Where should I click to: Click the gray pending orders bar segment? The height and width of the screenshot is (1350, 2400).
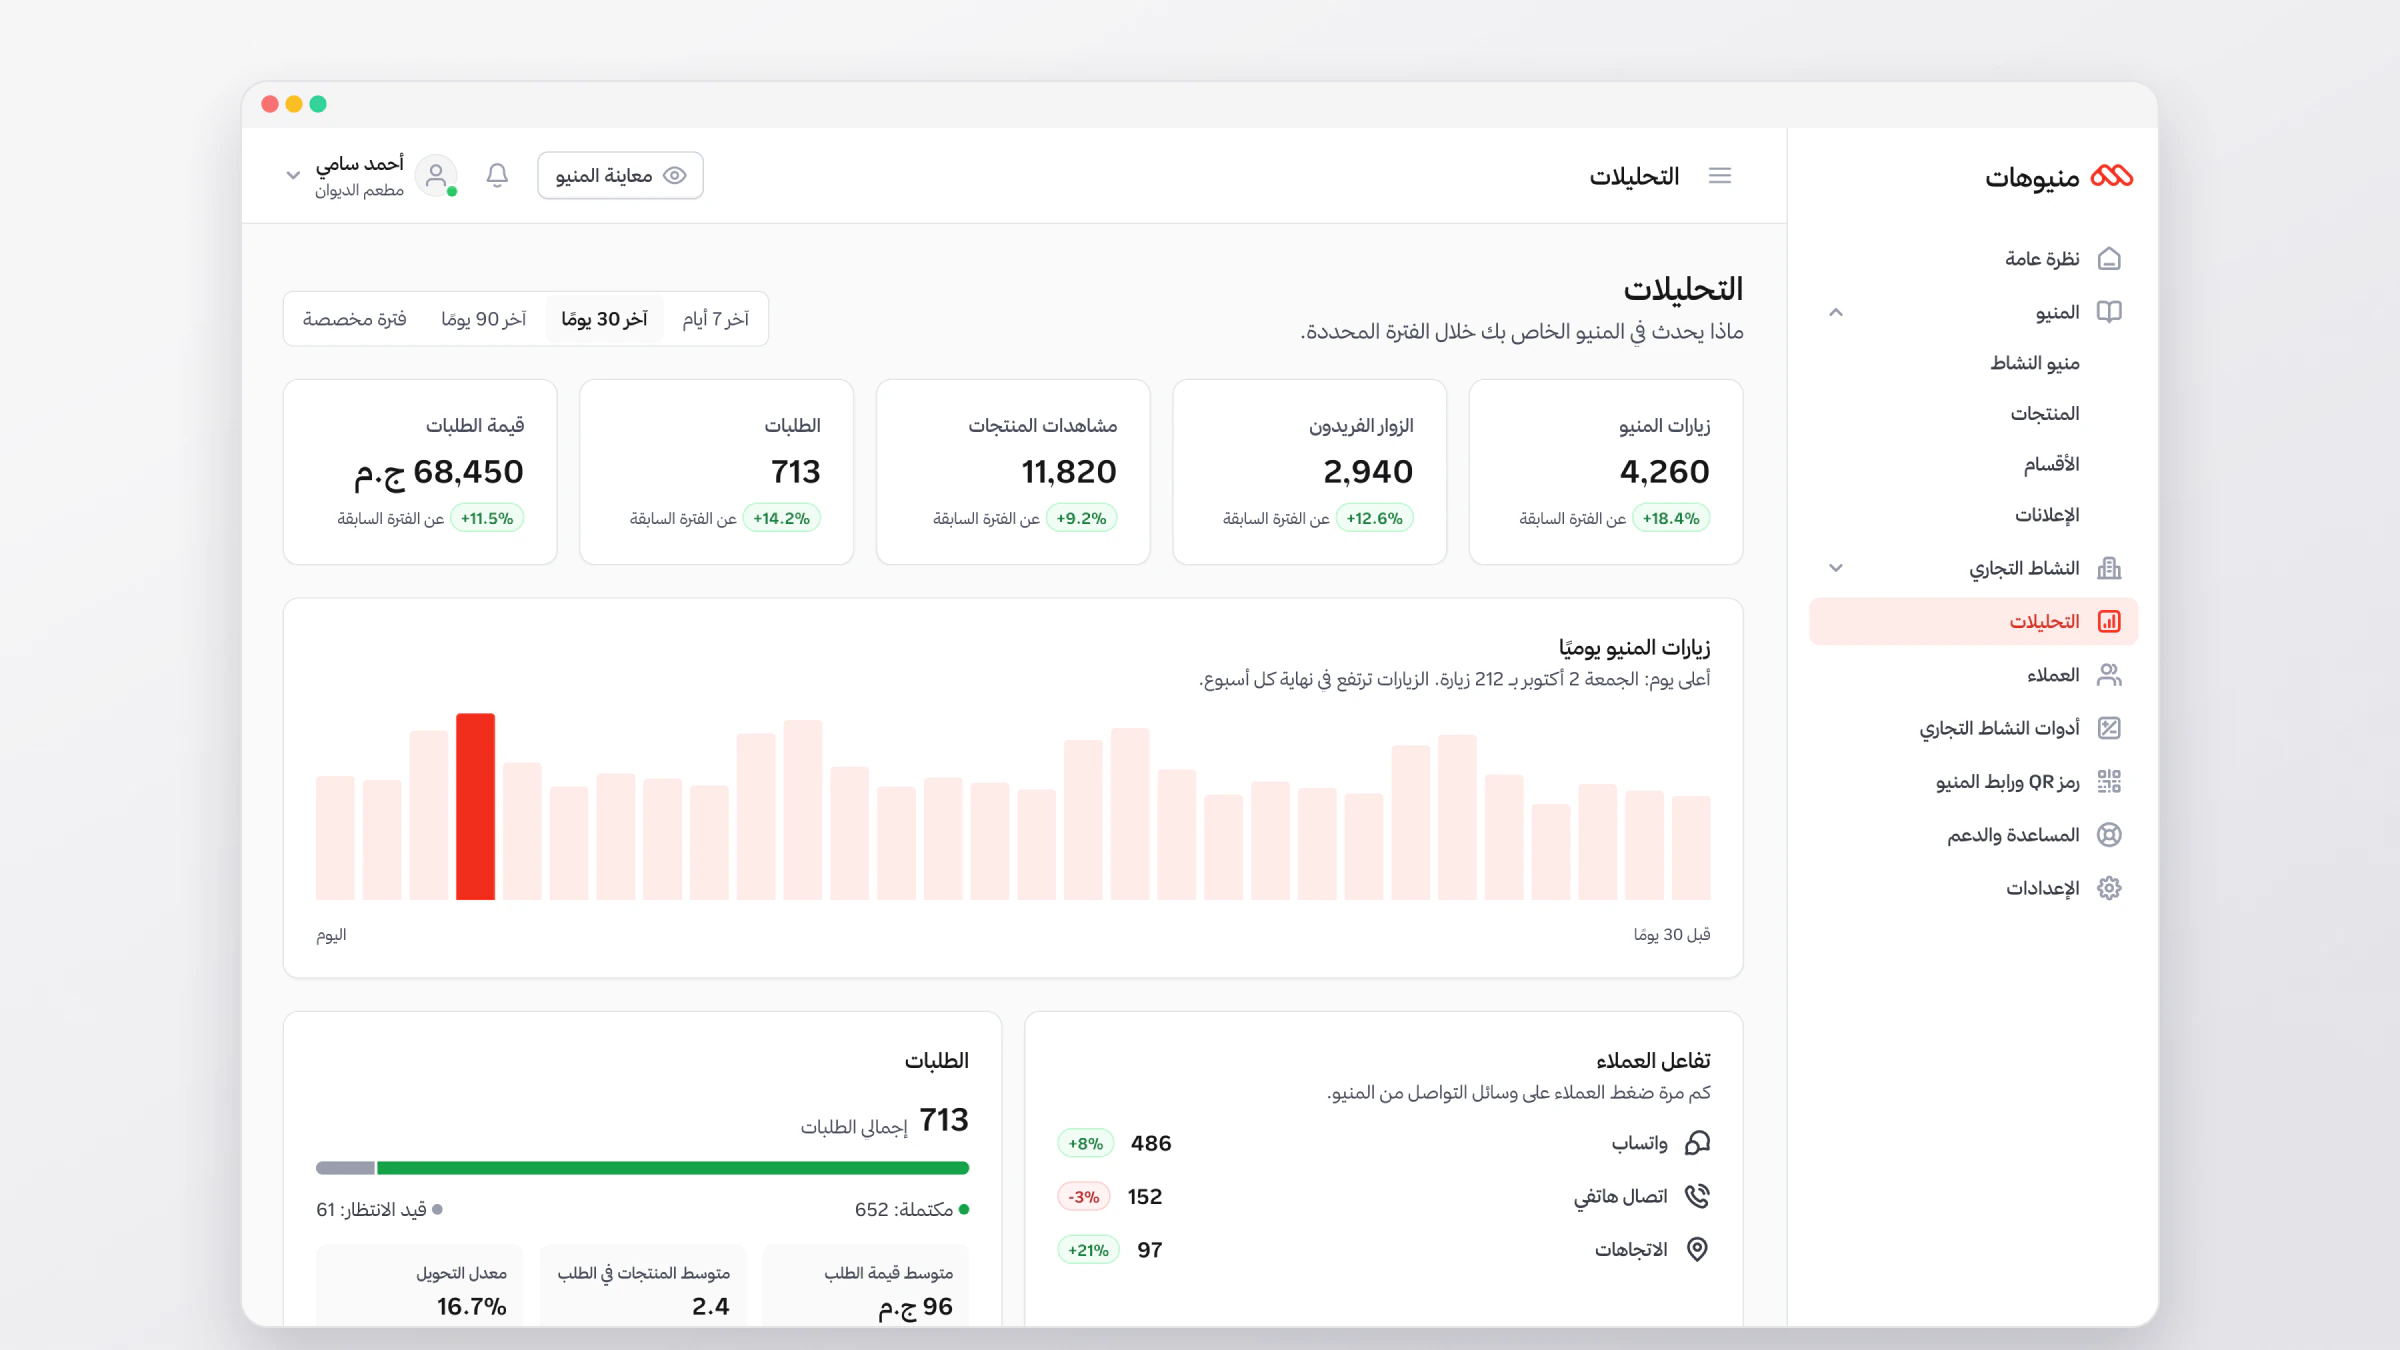pyautogui.click(x=345, y=1168)
